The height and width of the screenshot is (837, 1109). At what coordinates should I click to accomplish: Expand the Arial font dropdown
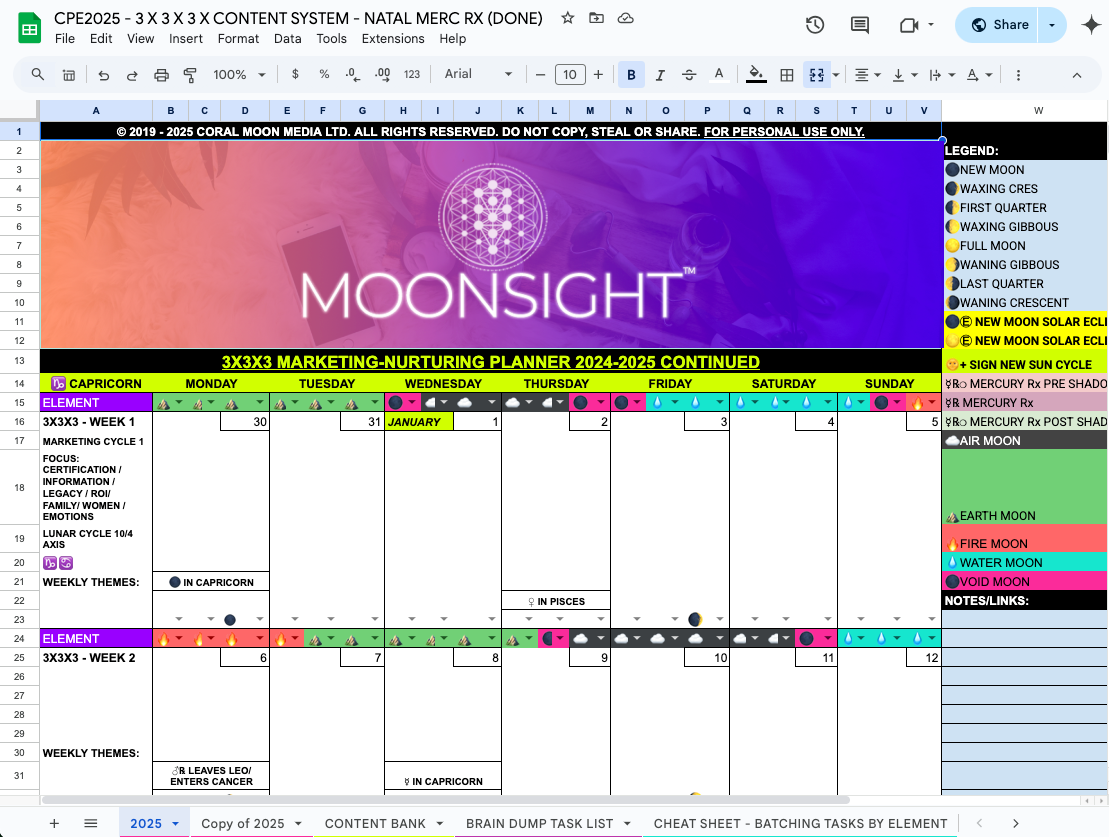(478, 75)
